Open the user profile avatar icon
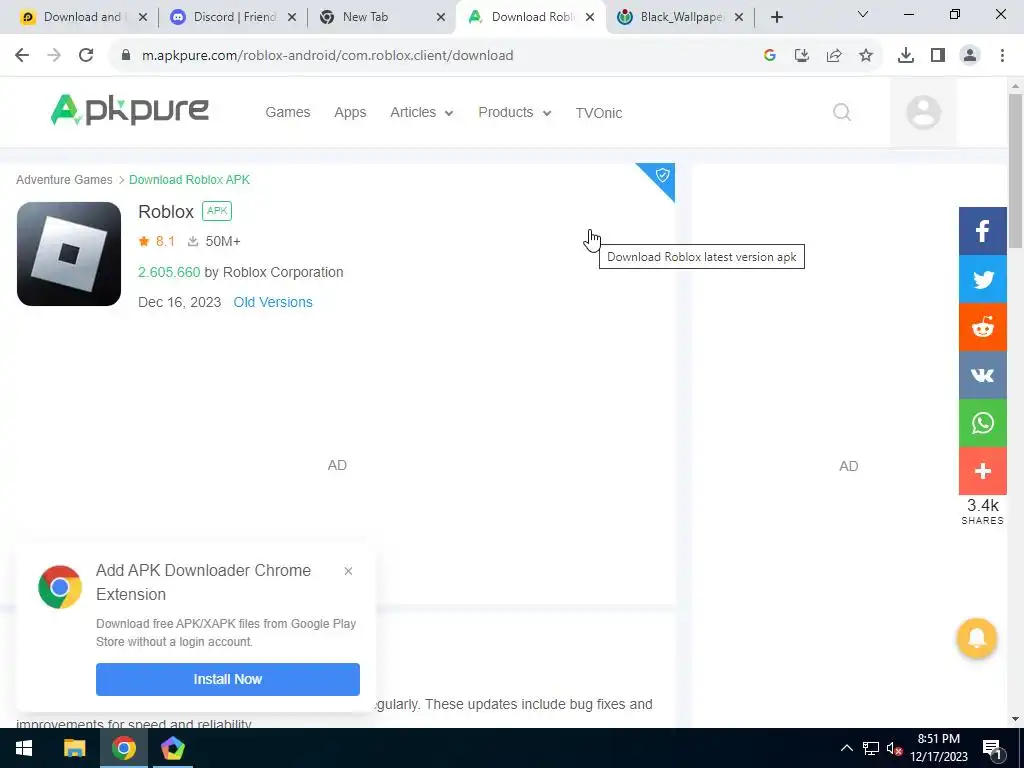 point(923,112)
